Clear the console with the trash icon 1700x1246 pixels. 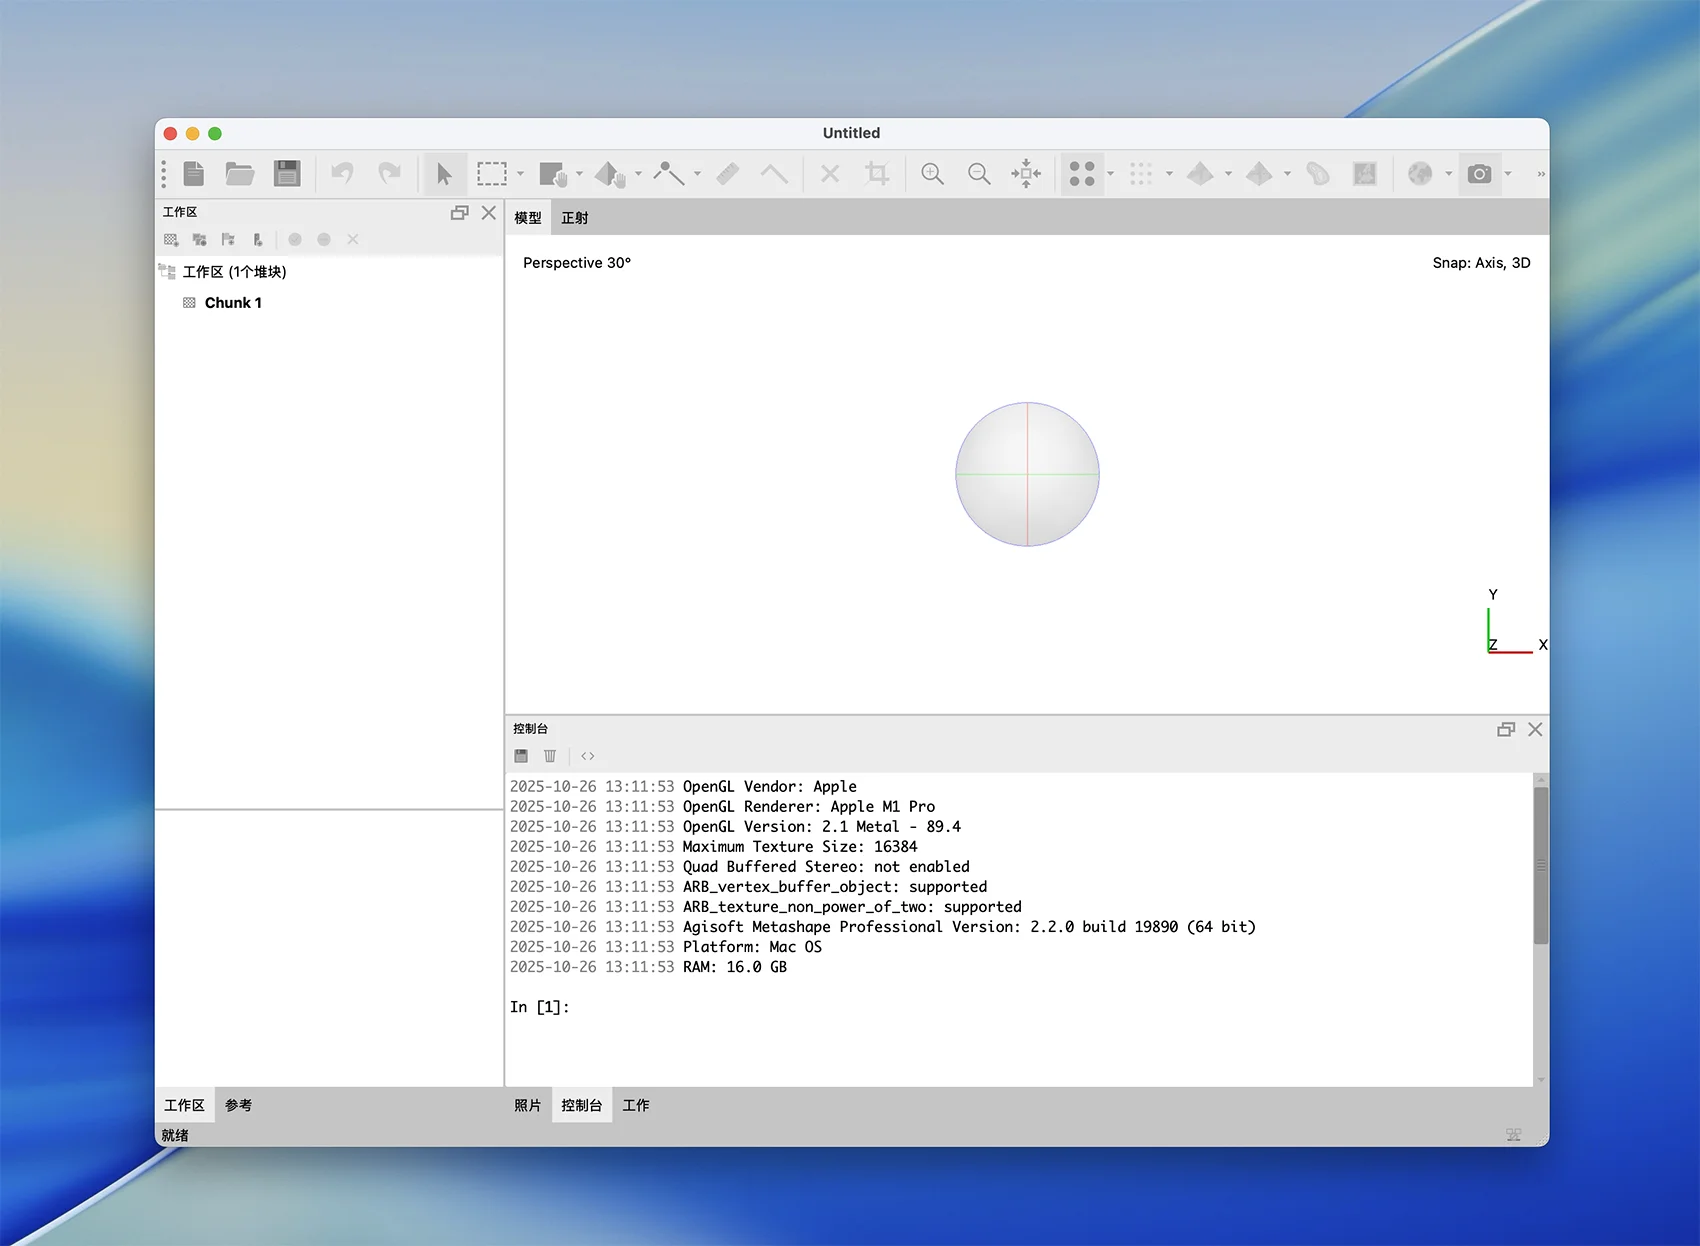coord(550,756)
